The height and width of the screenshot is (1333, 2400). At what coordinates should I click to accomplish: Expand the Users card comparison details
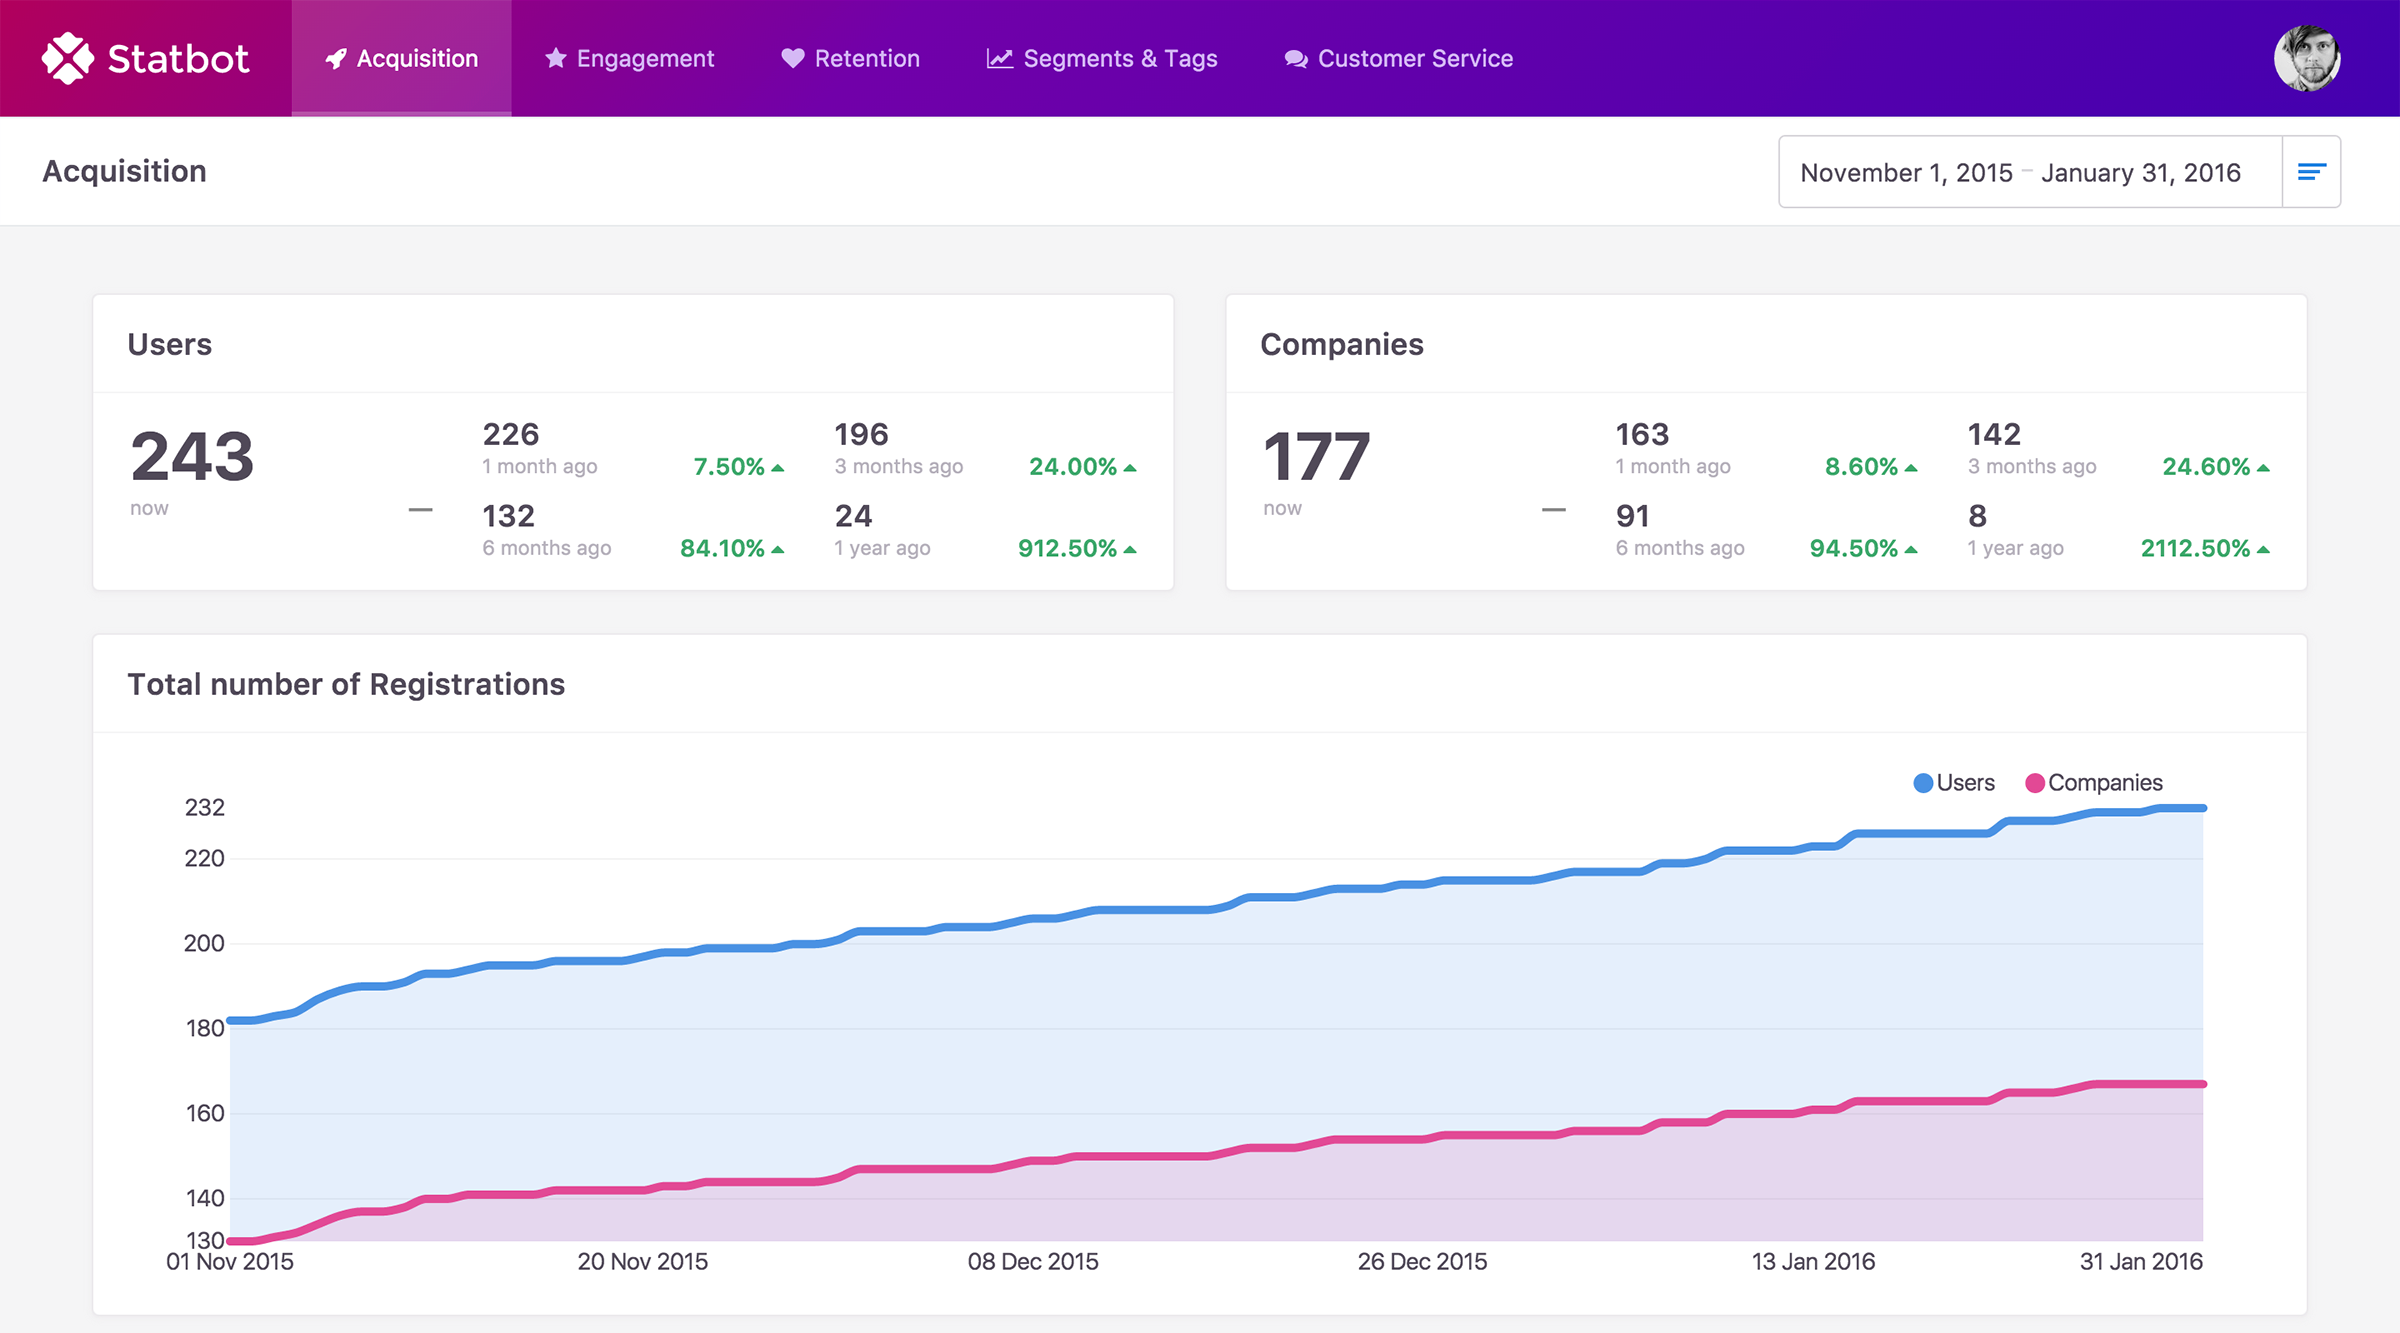point(420,508)
